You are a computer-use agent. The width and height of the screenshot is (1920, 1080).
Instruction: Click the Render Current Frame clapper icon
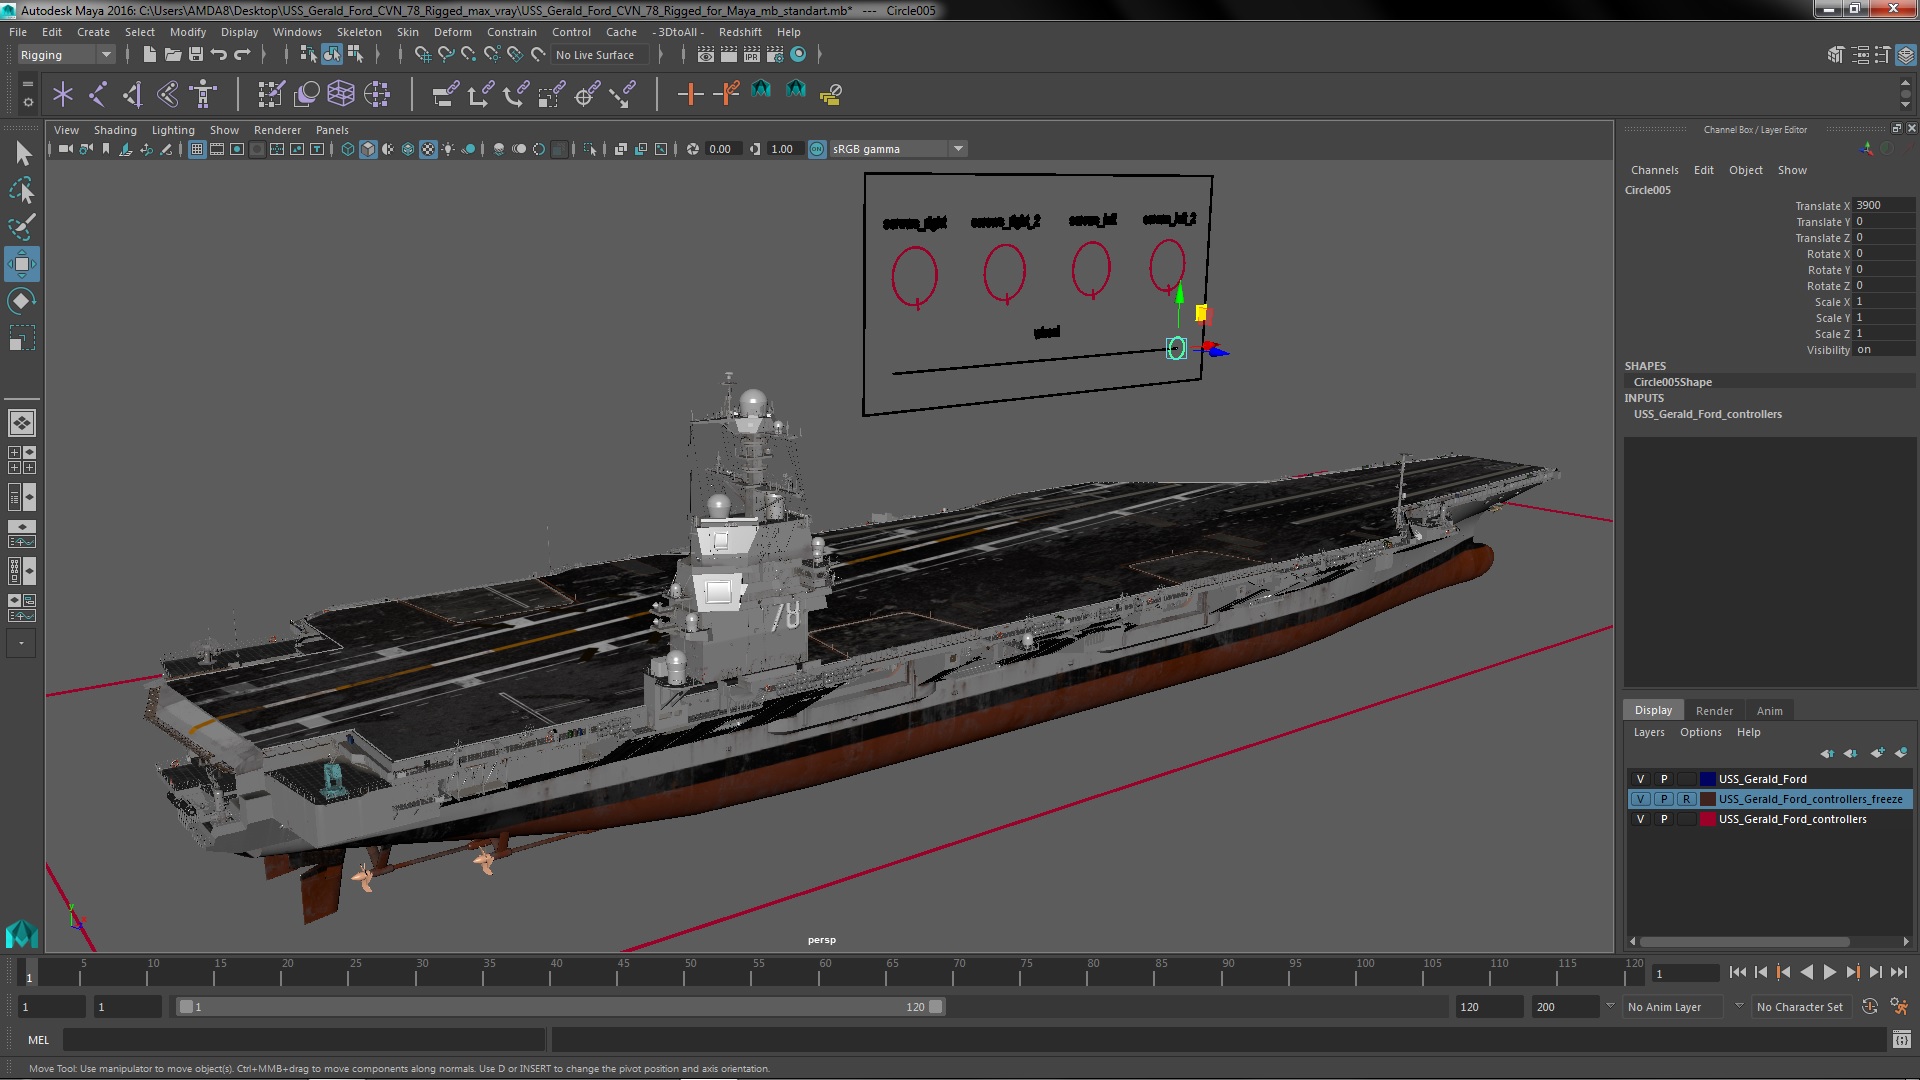[729, 55]
